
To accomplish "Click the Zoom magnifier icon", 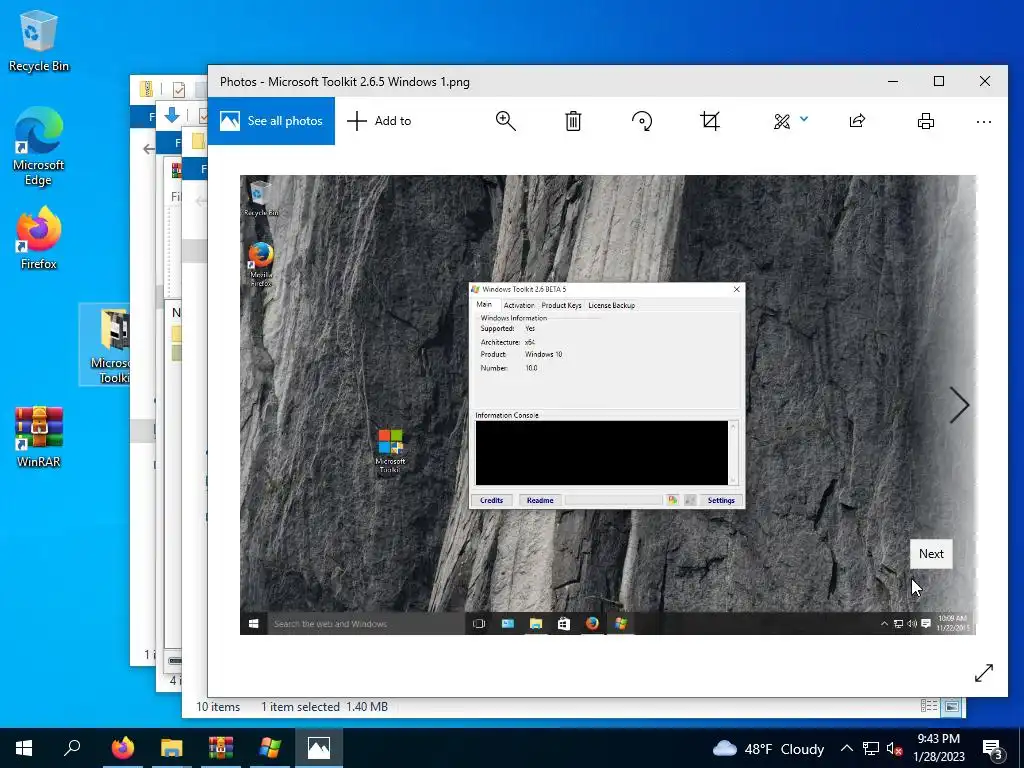I will click(505, 121).
